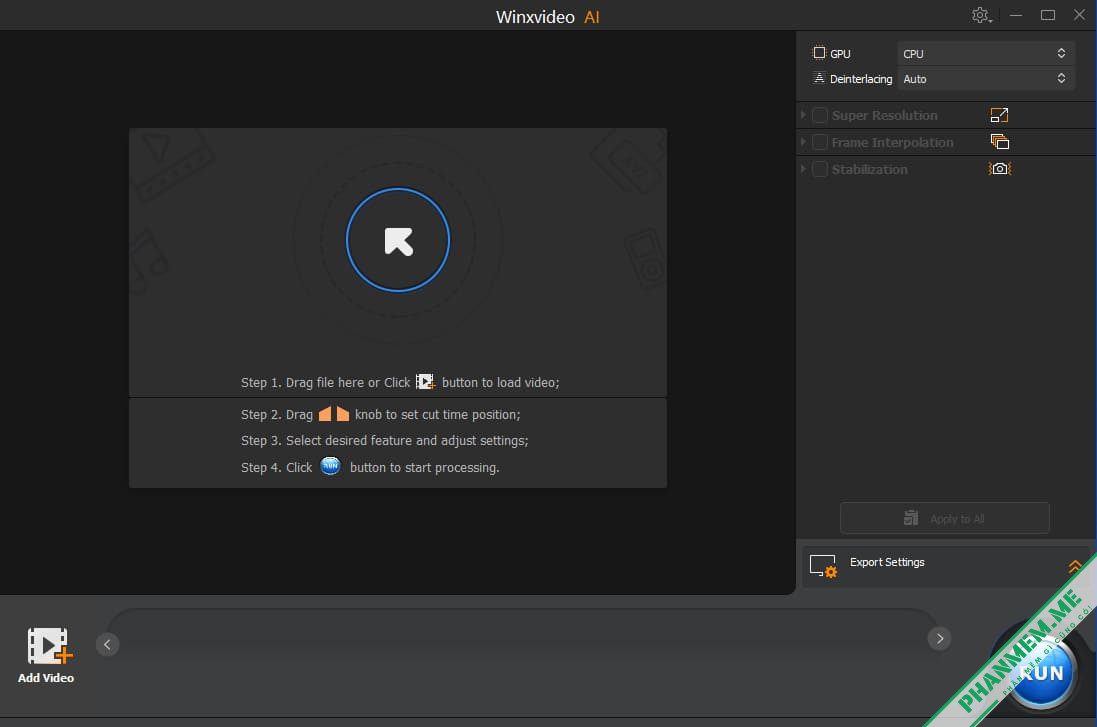This screenshot has height=727, width=1097.
Task: Click the Stabilization label
Action: (x=869, y=169)
